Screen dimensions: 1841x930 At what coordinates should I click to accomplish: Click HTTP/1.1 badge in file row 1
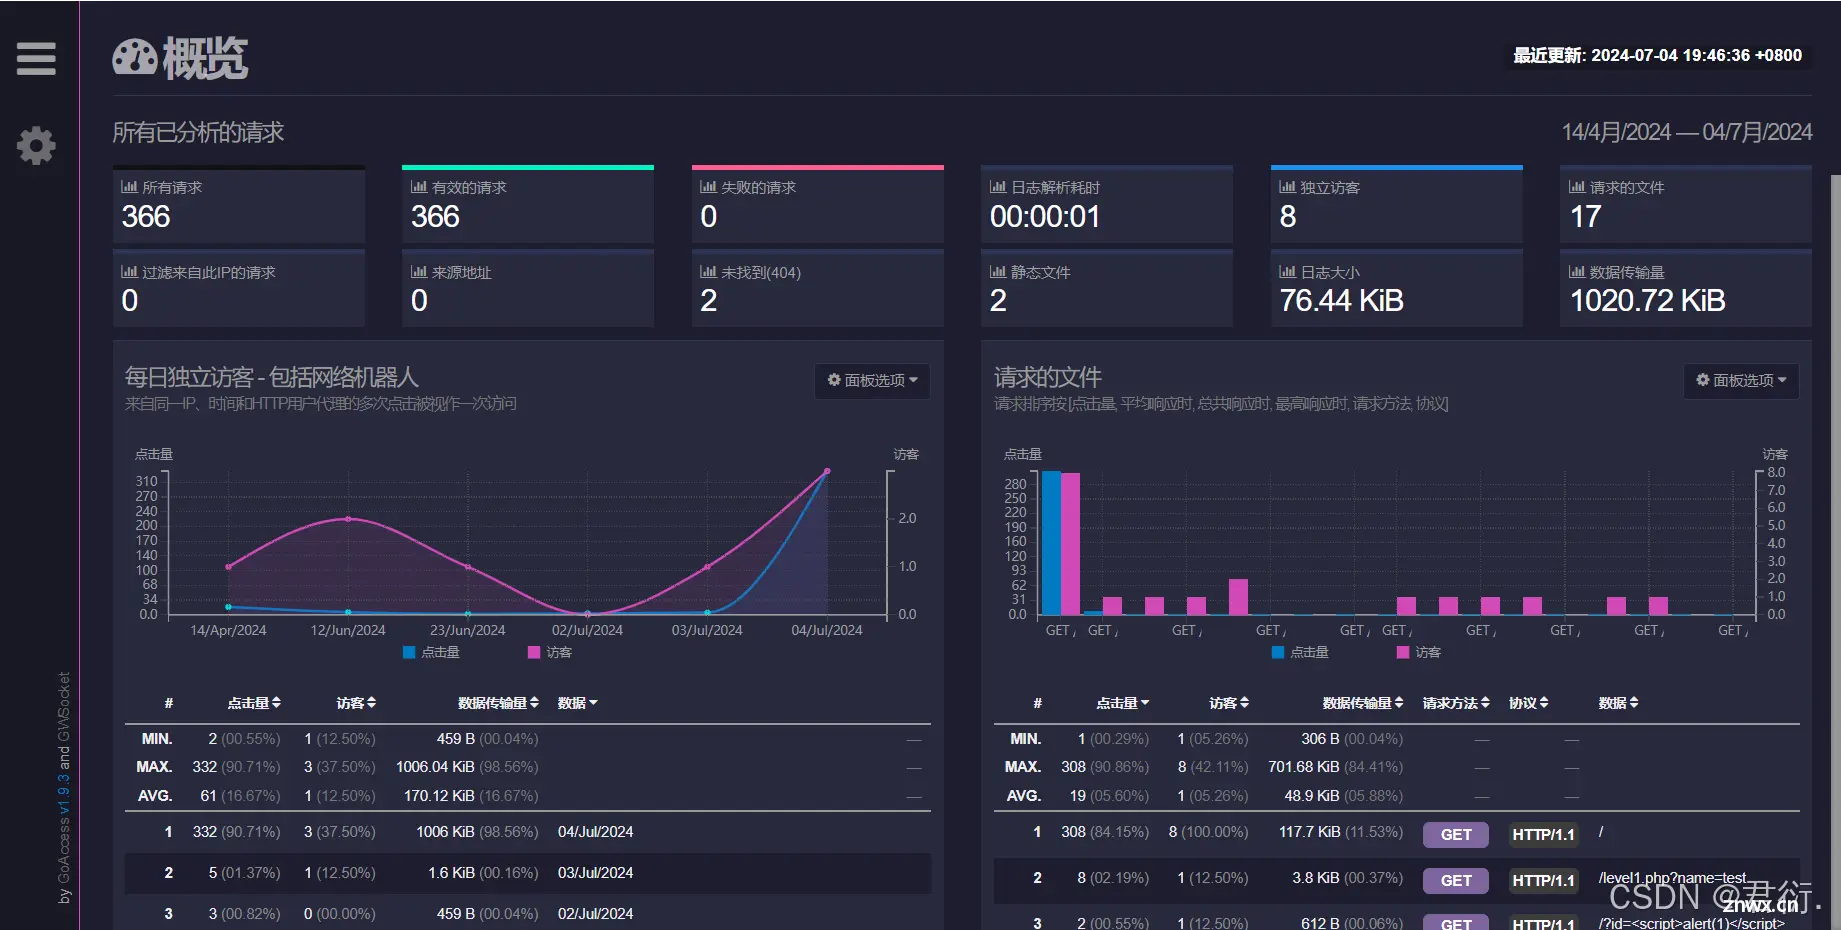(1543, 834)
